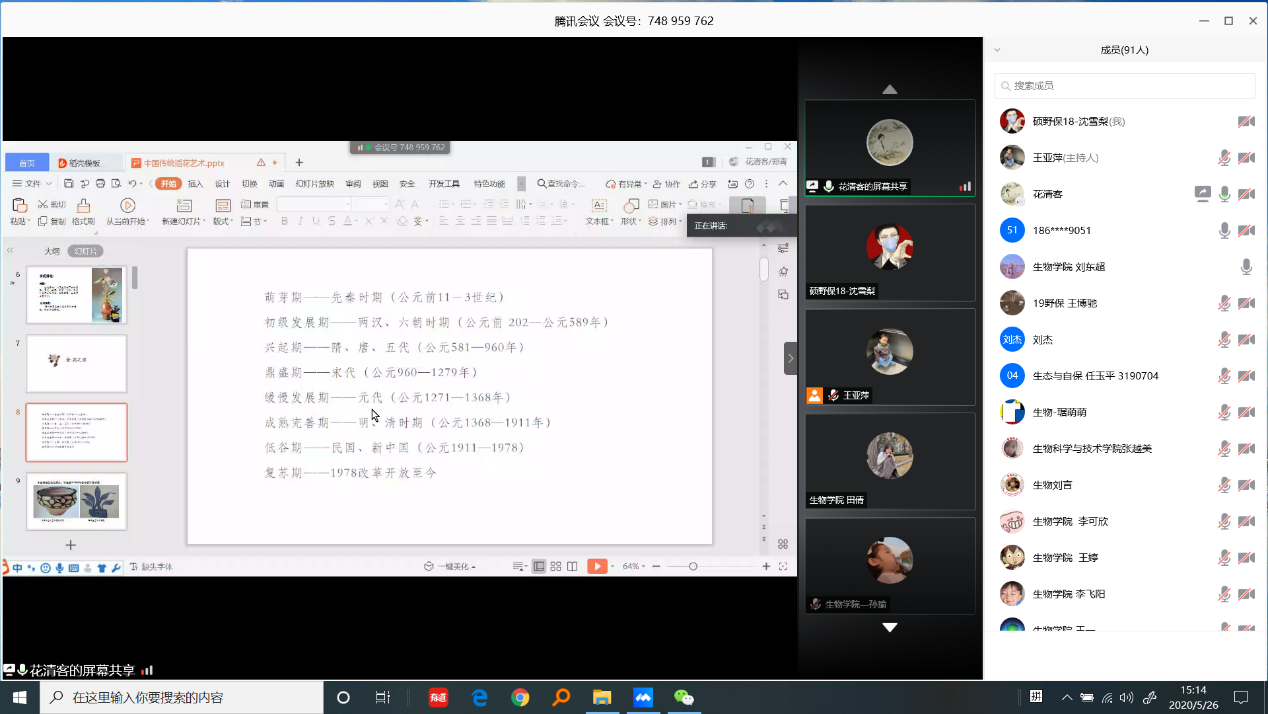The width and height of the screenshot is (1268, 714).
Task: Click the Tencent Meeting taskbar icon
Action: [643, 697]
